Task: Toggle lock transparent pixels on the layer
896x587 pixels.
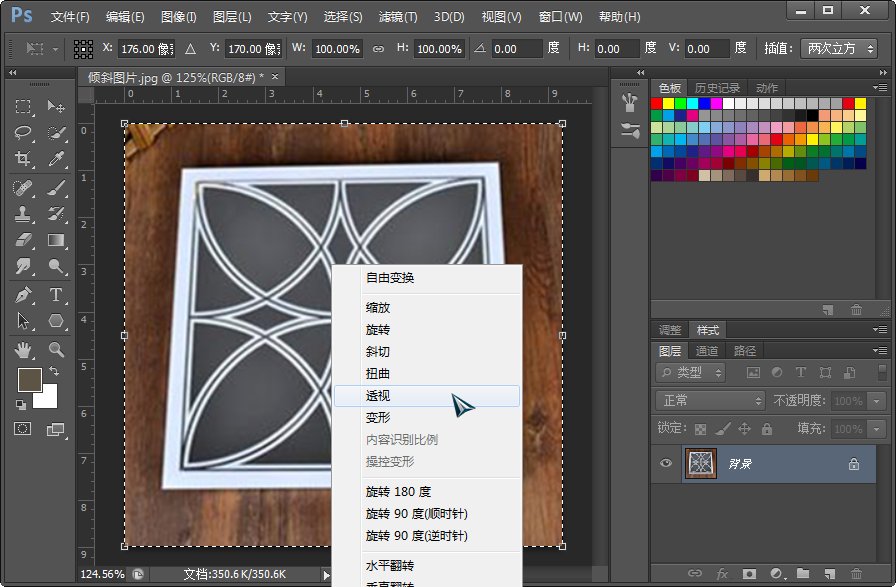Action: click(700, 429)
